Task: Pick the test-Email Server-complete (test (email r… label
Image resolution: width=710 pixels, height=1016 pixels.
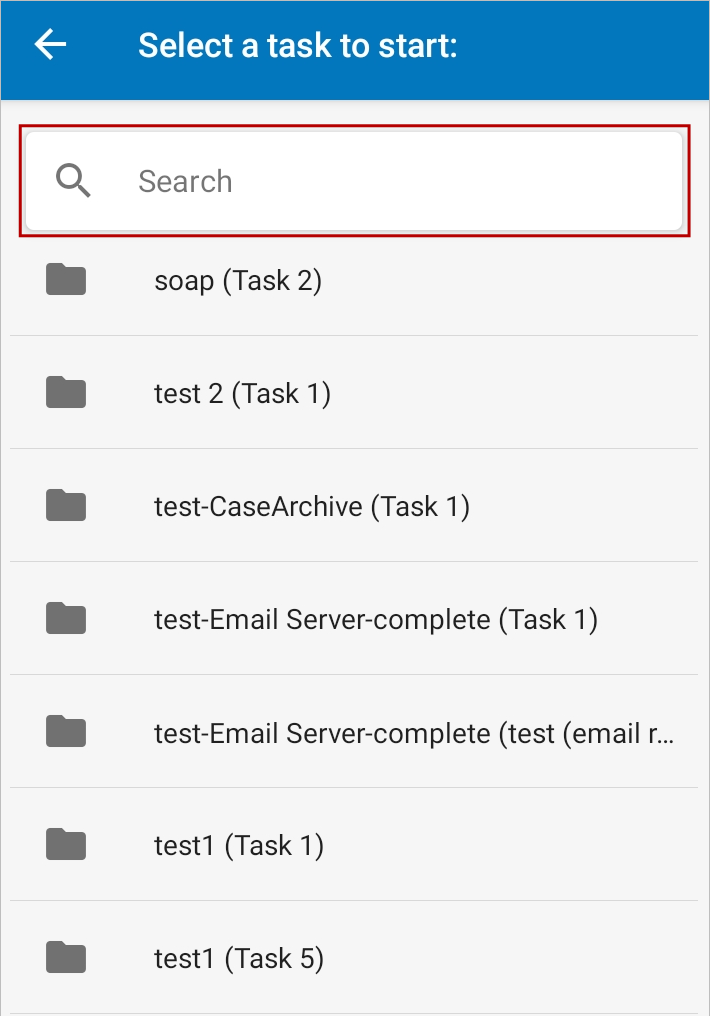Action: coord(414,733)
